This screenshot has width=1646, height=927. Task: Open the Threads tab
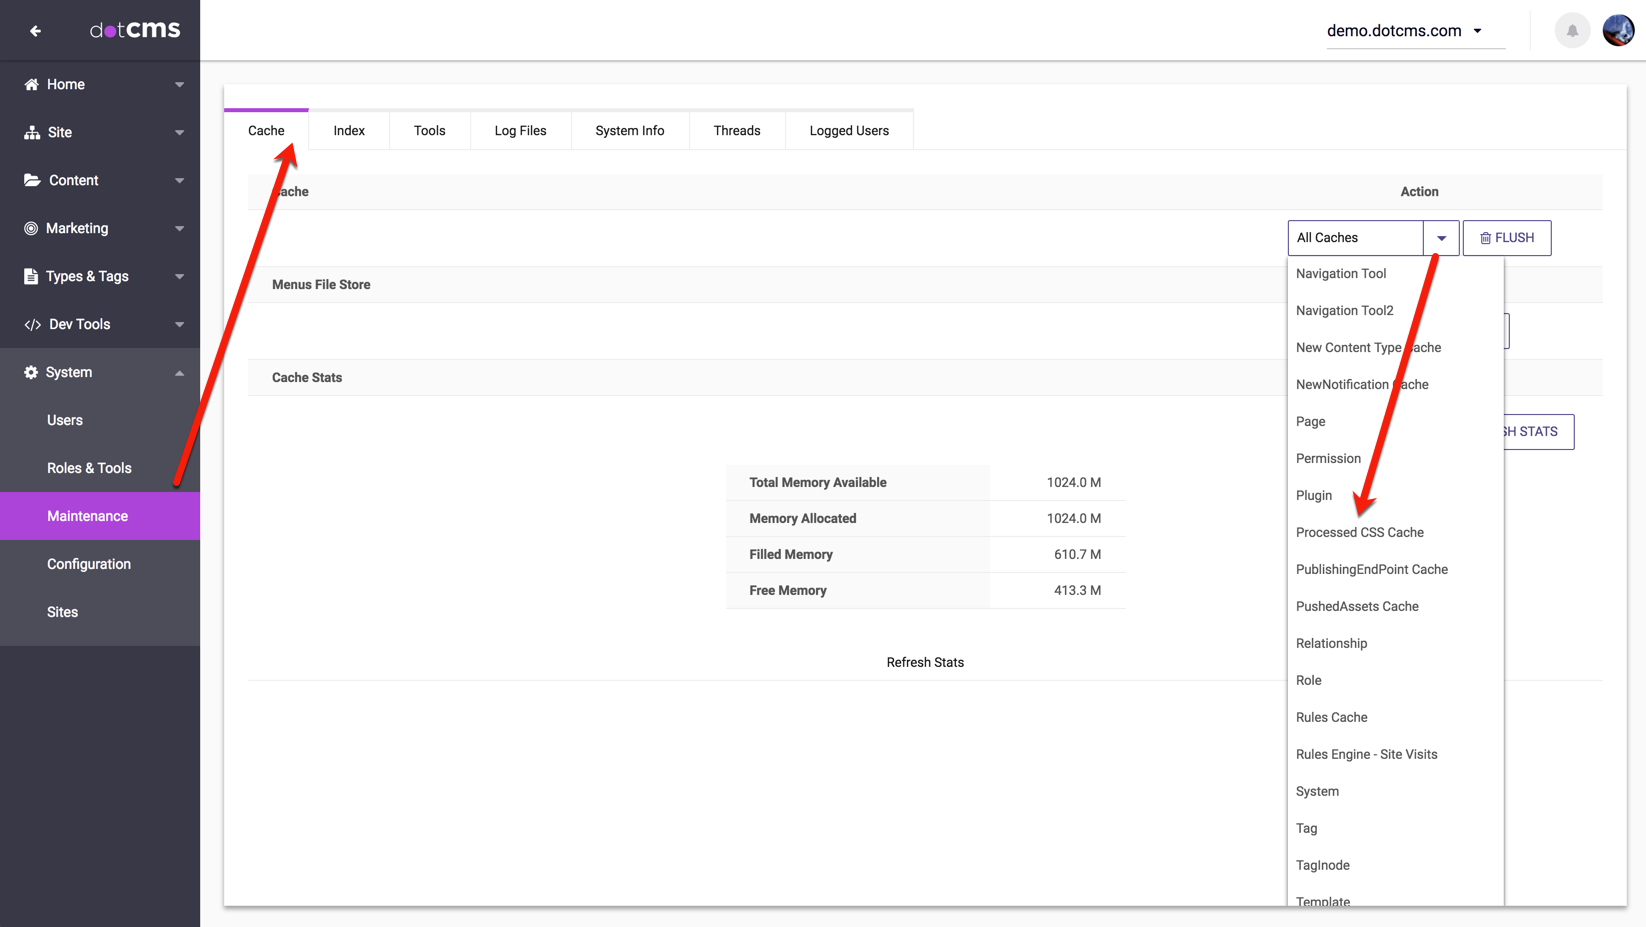(x=737, y=131)
